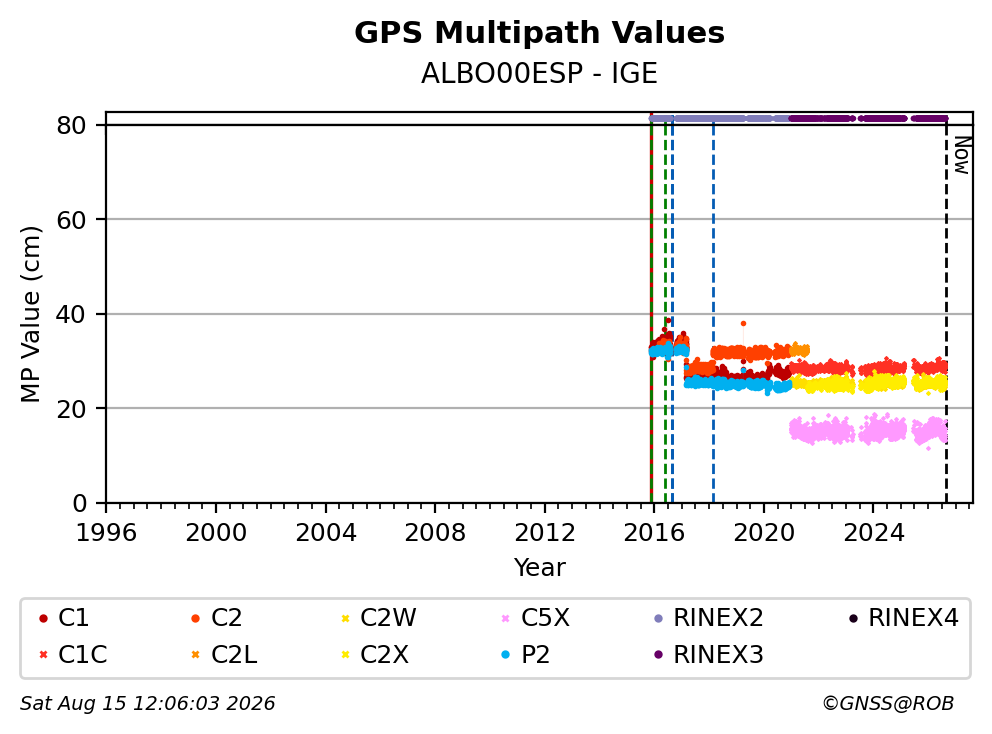This screenshot has width=992, height=734.
Task: Click the Now dashed line label
Action: [x=962, y=155]
